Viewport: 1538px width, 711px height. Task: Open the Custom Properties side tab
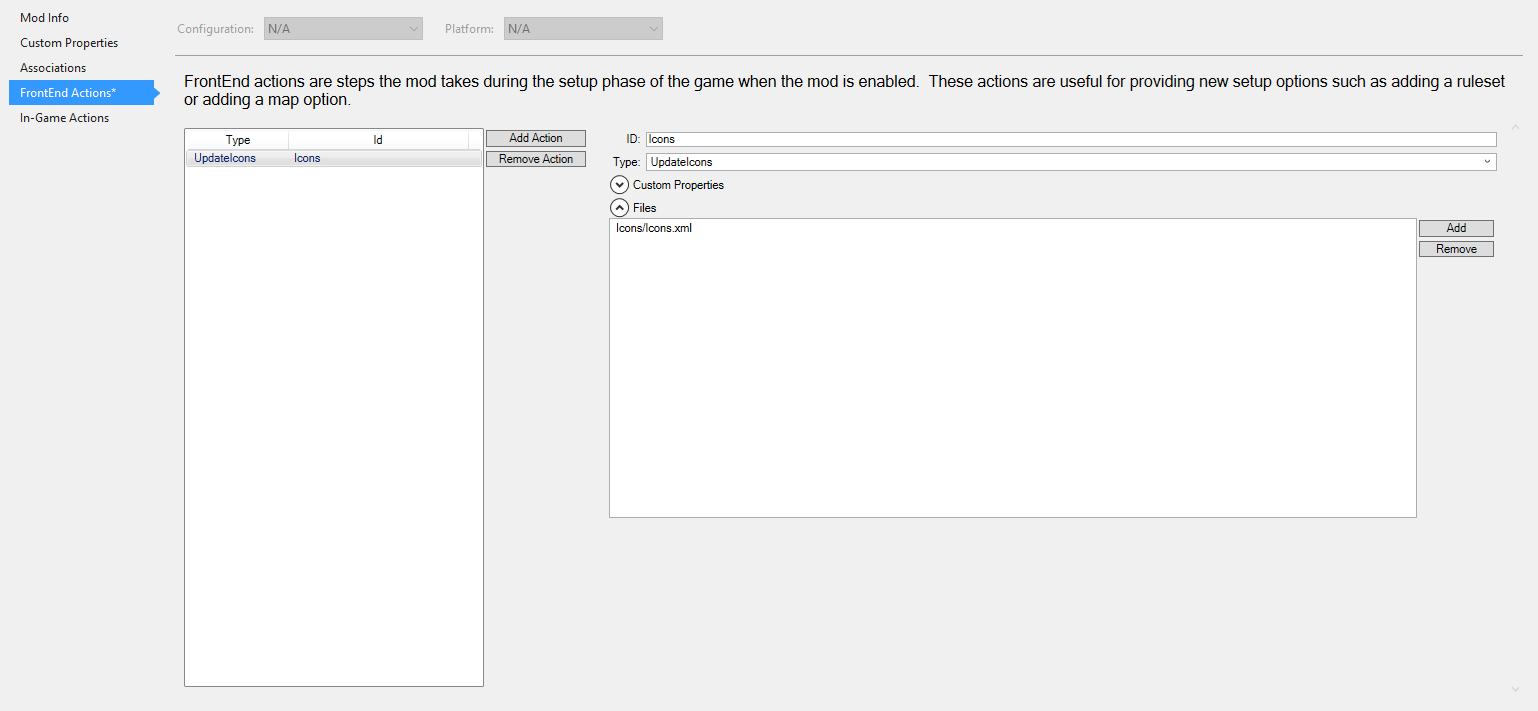coord(69,43)
